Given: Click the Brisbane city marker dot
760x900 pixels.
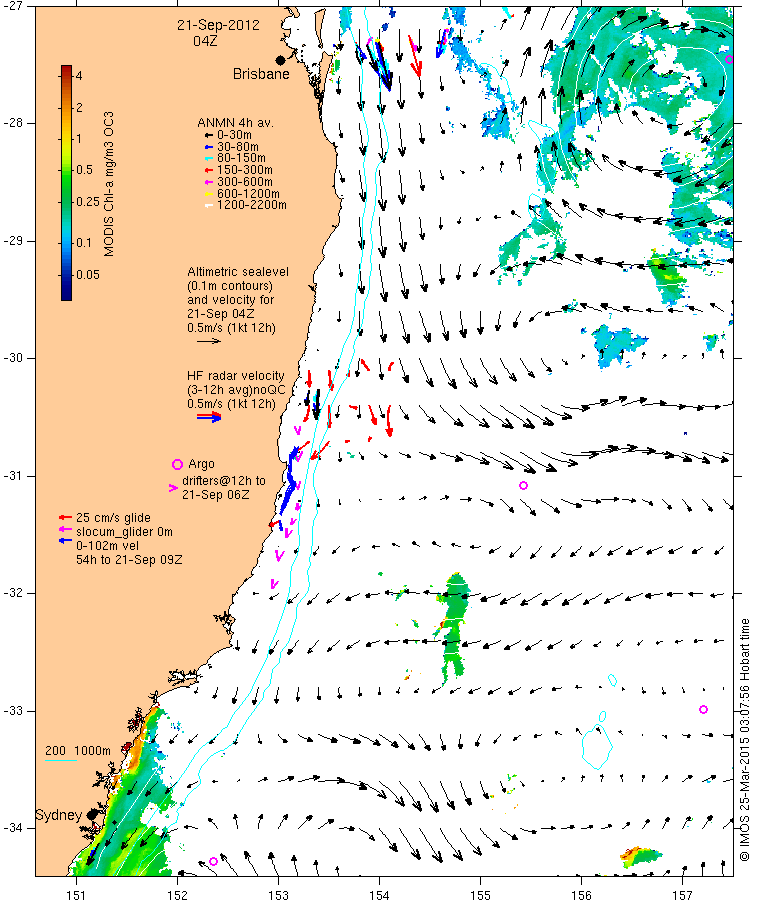Looking at the screenshot, I should 280,60.
